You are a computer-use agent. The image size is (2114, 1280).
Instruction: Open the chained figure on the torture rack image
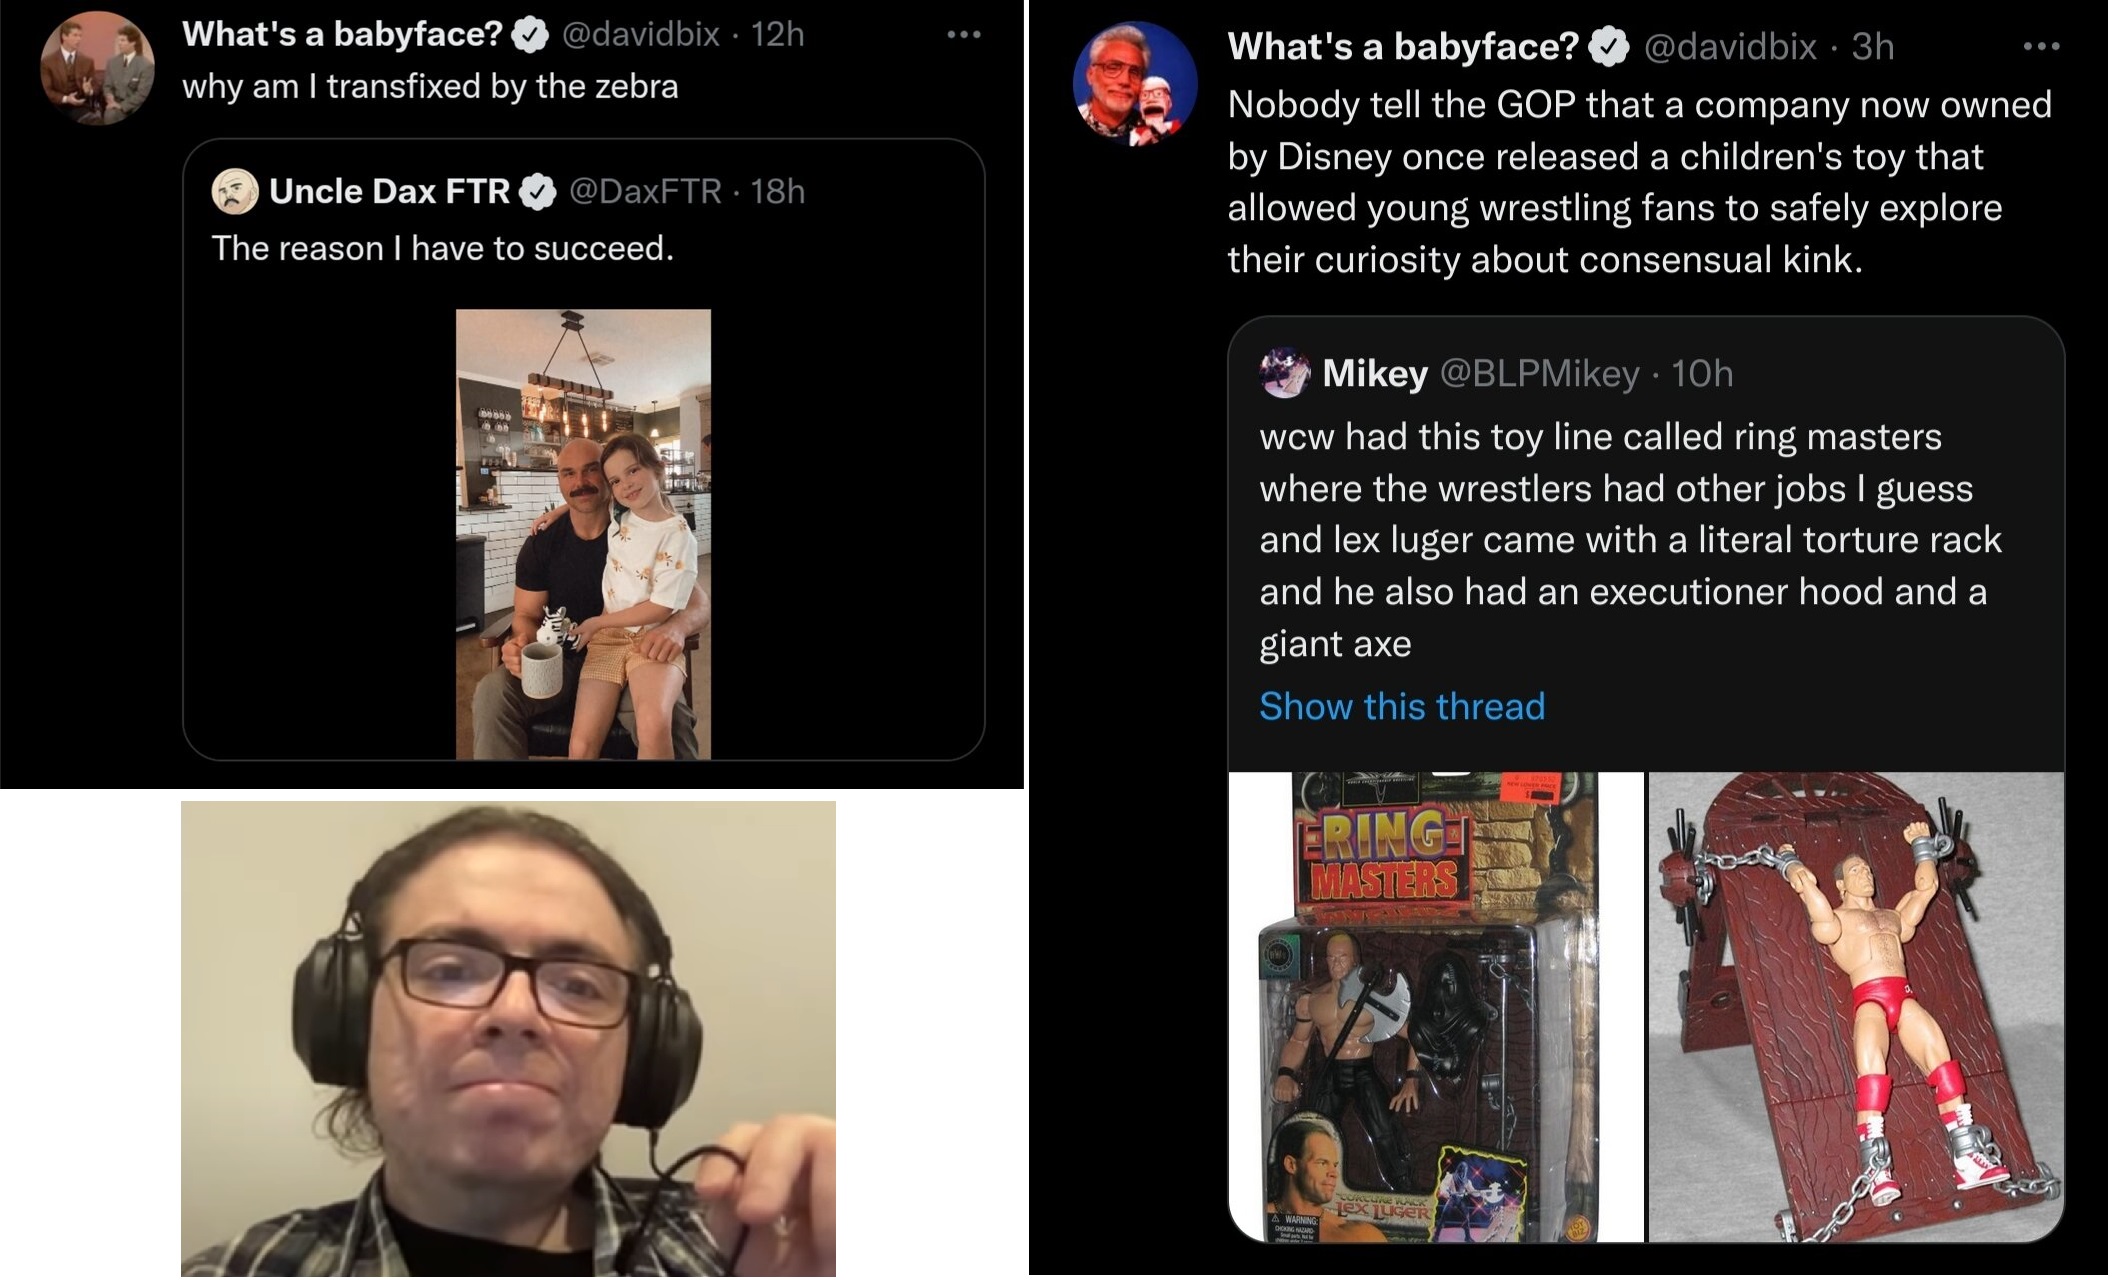[1857, 1006]
